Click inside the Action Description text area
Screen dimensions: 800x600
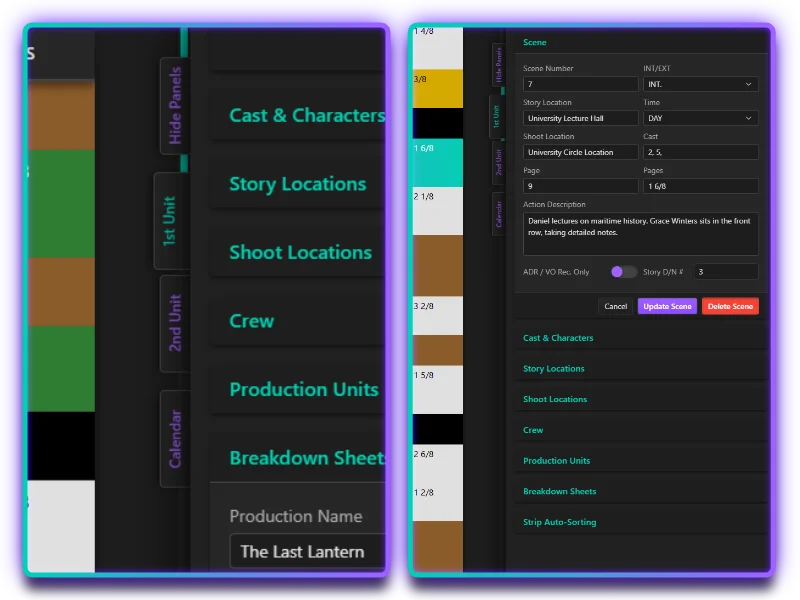point(640,230)
